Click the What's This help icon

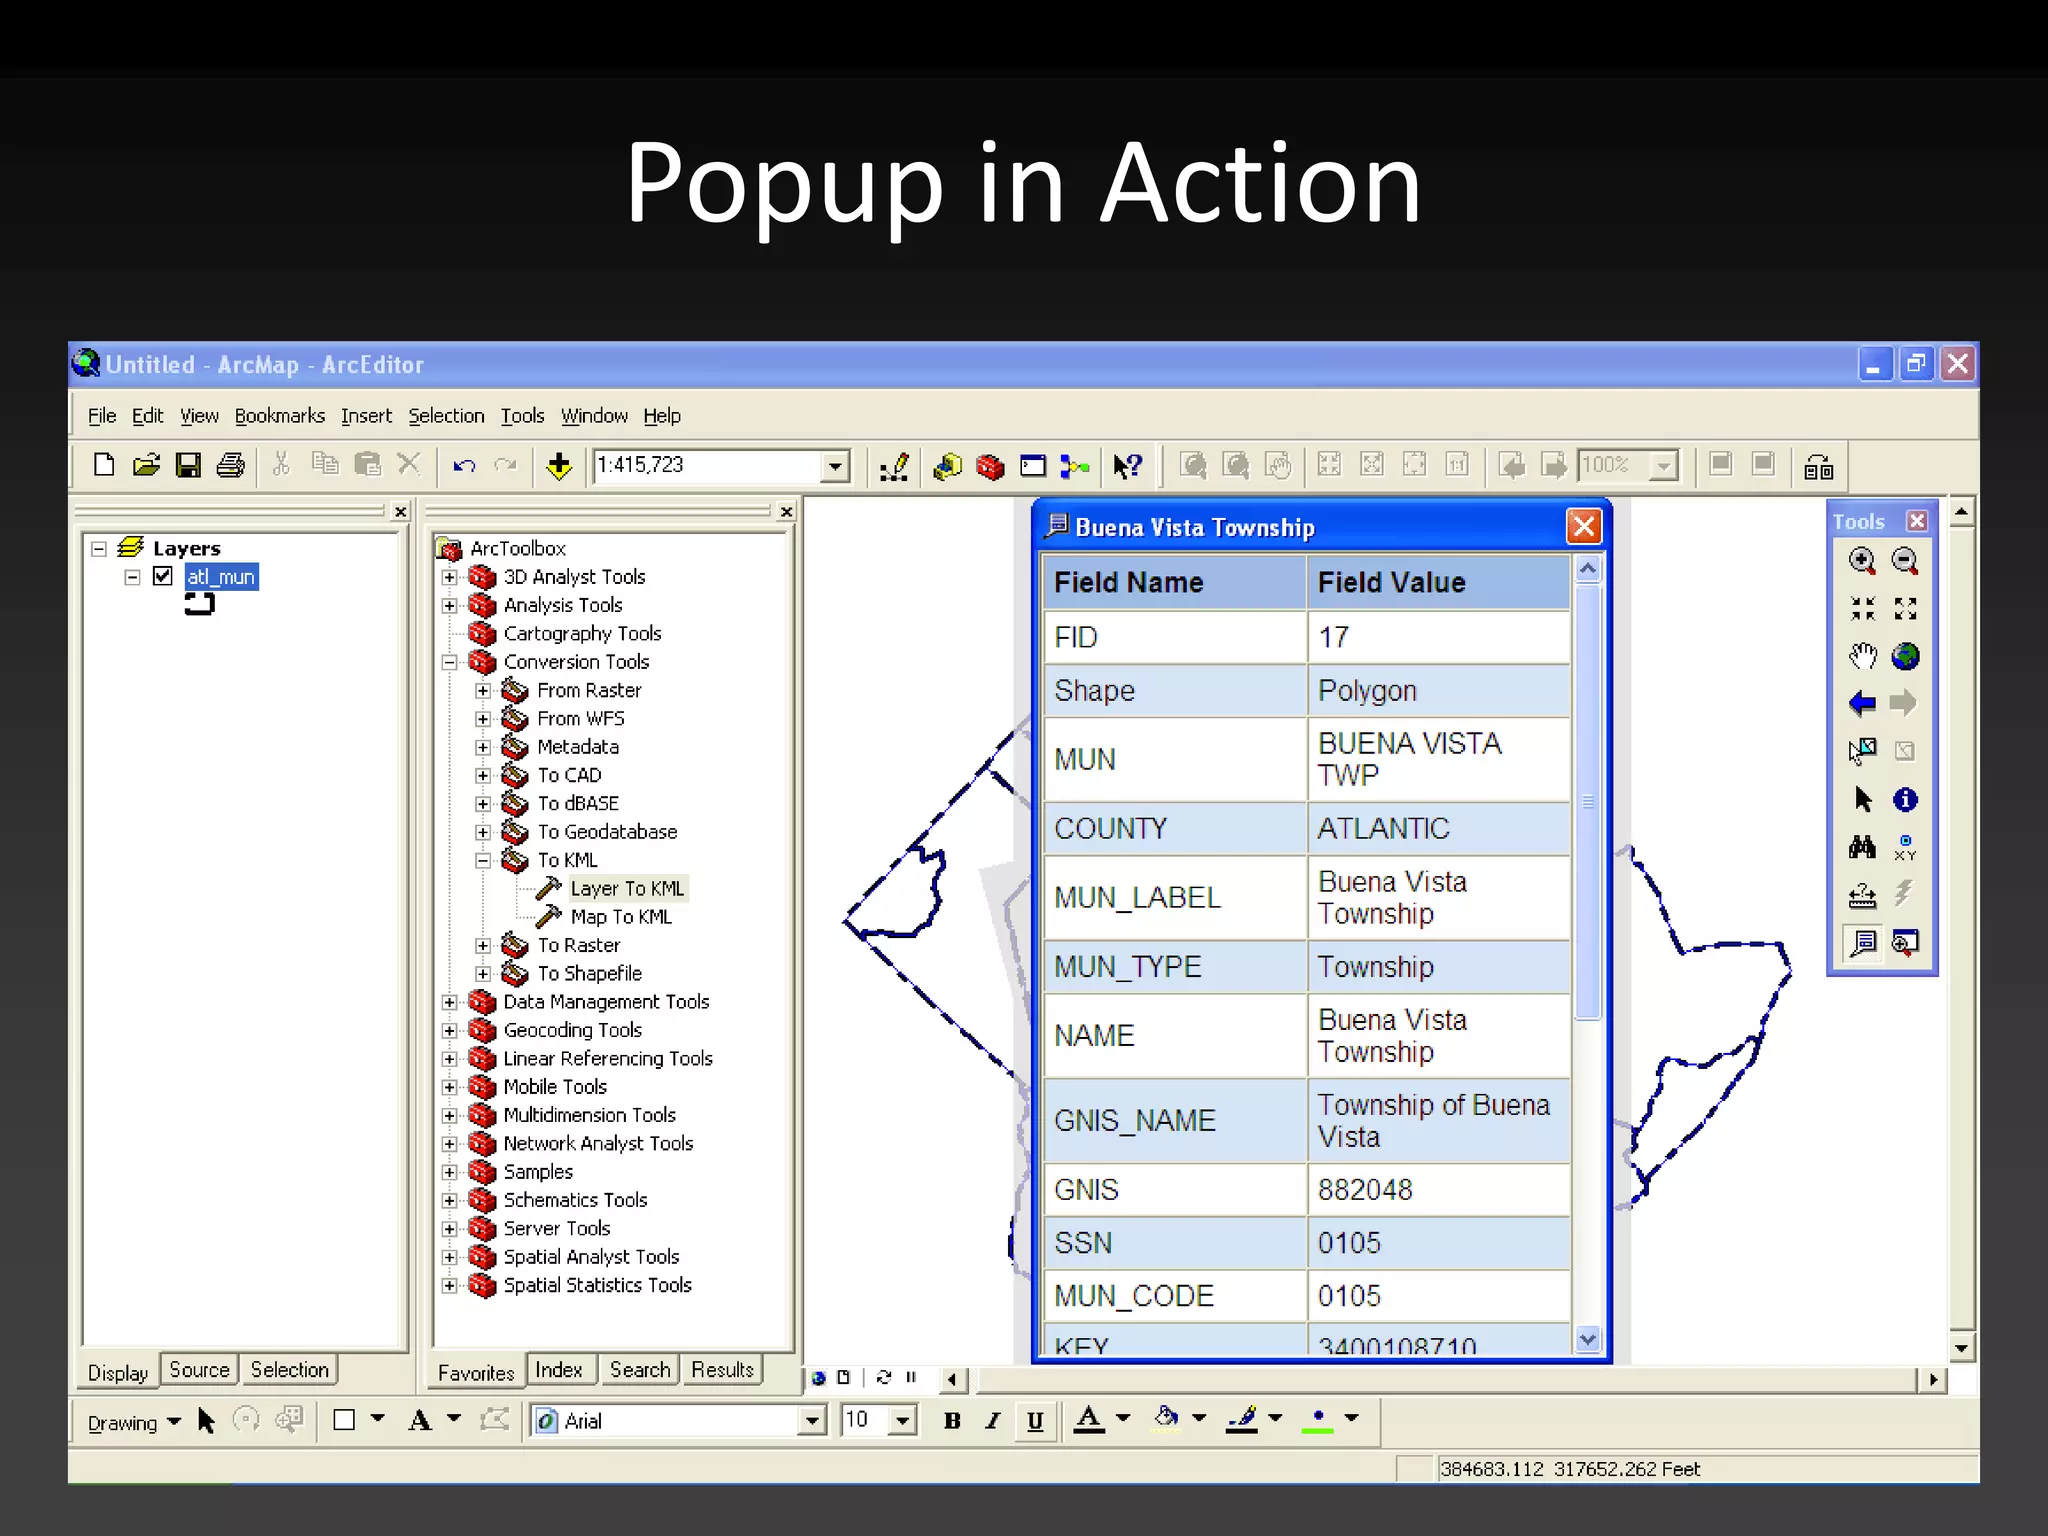point(1128,466)
